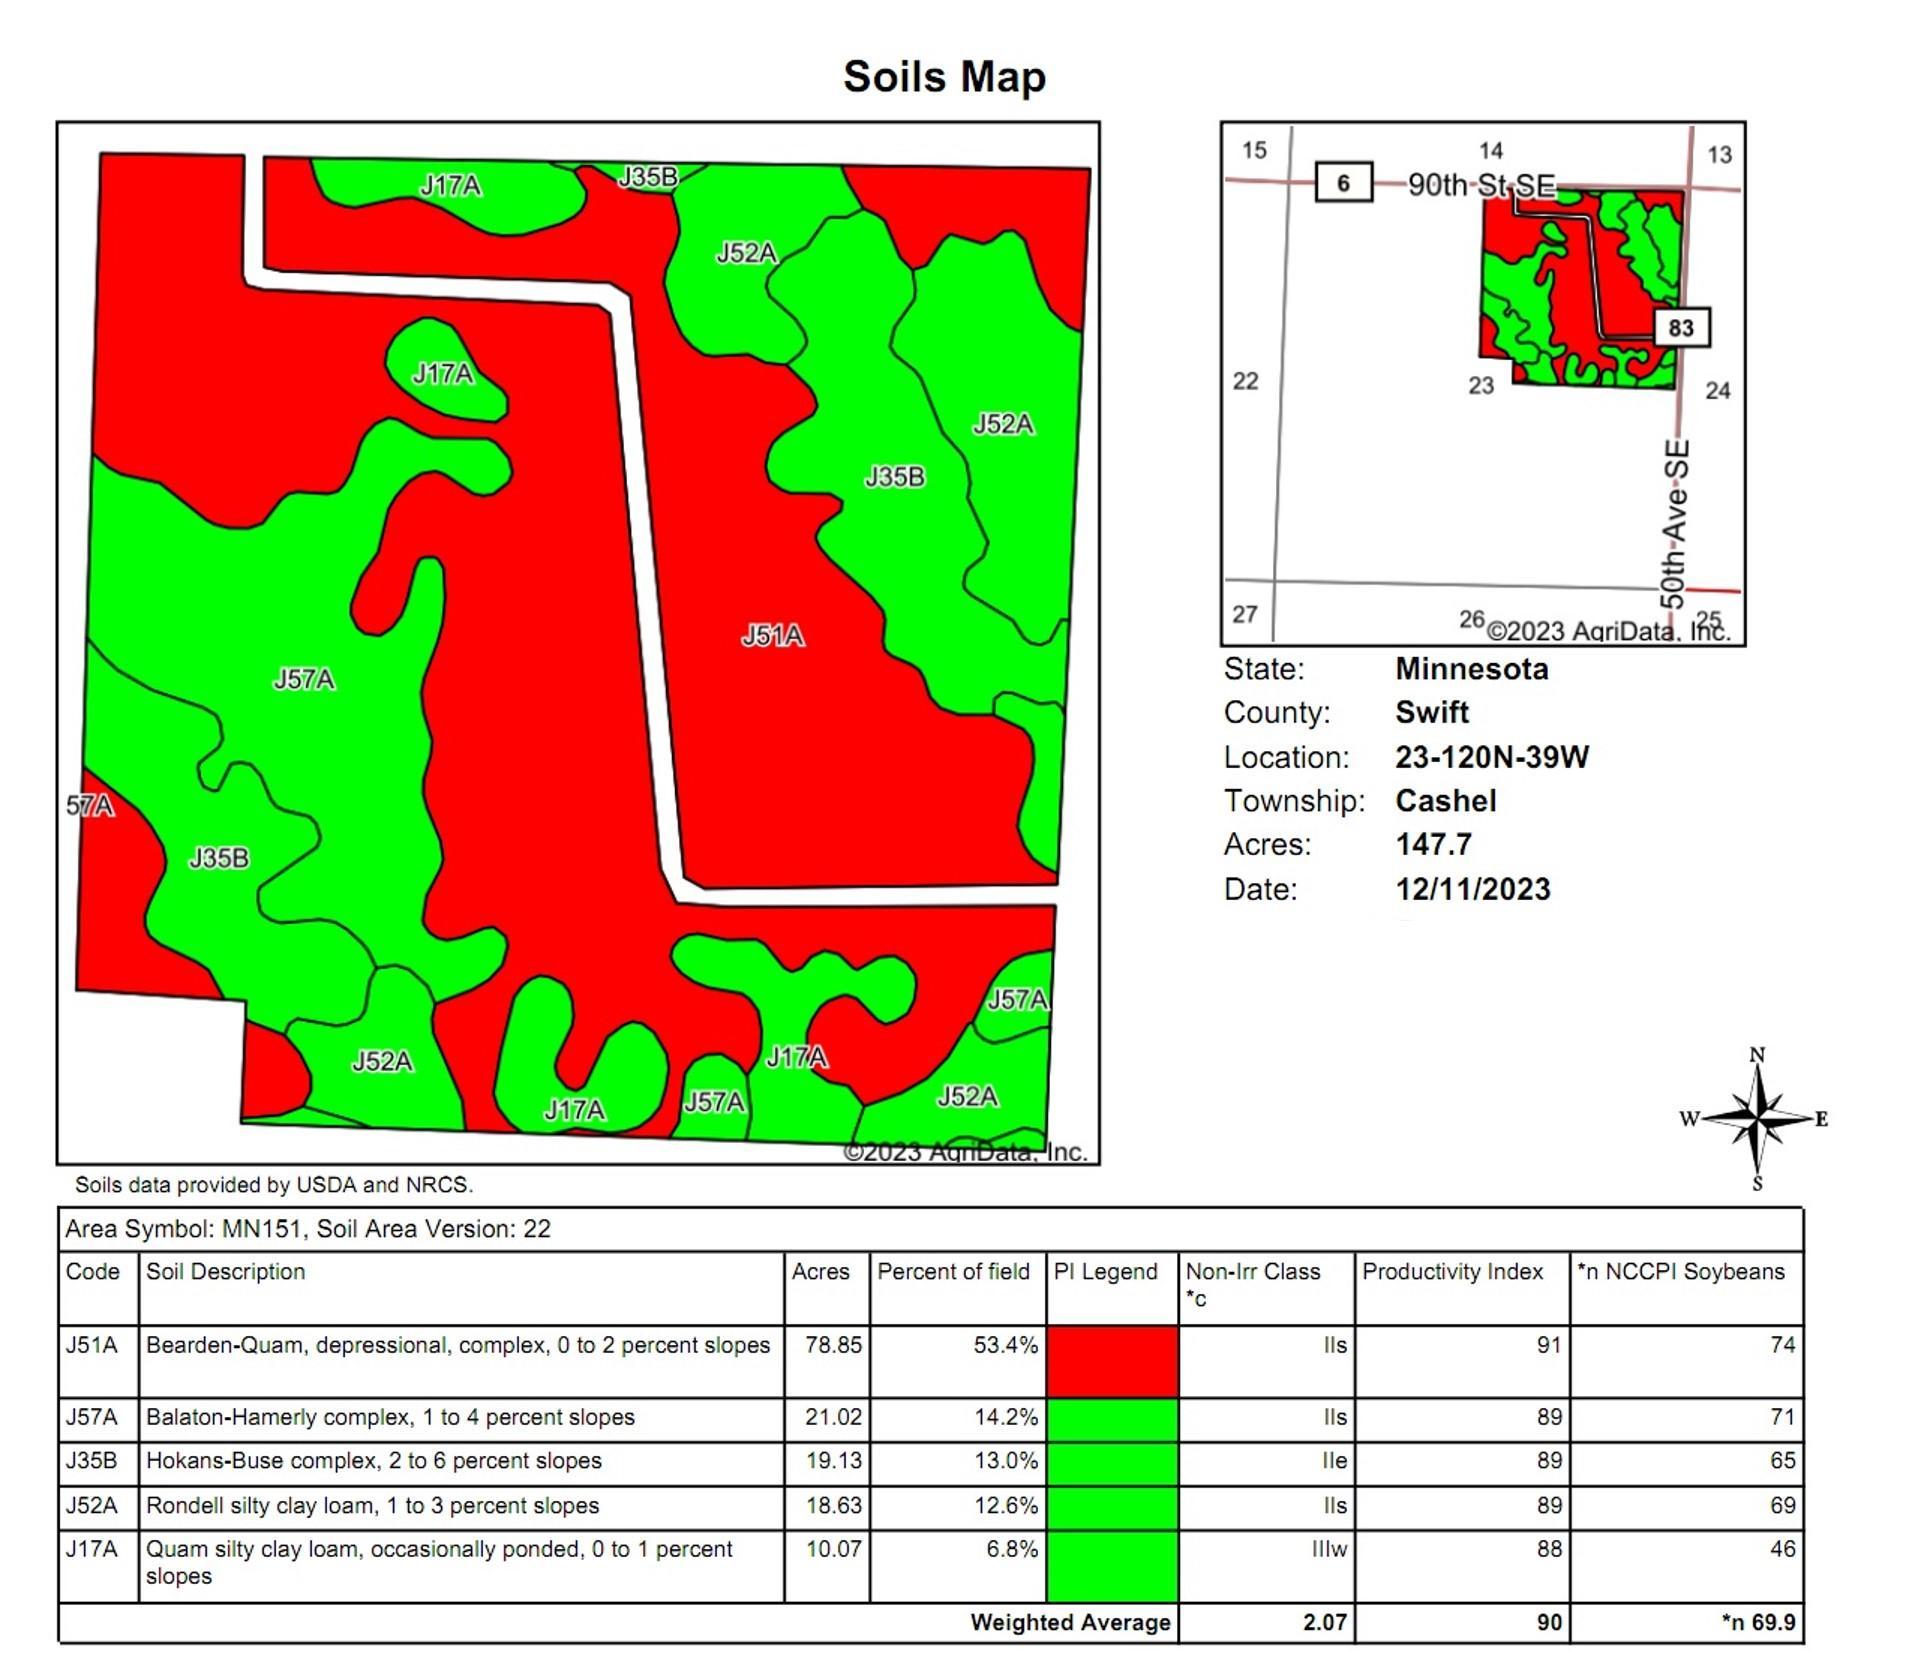Click the township value 'Cashel'
1912x1653 pixels.
(x=1446, y=801)
